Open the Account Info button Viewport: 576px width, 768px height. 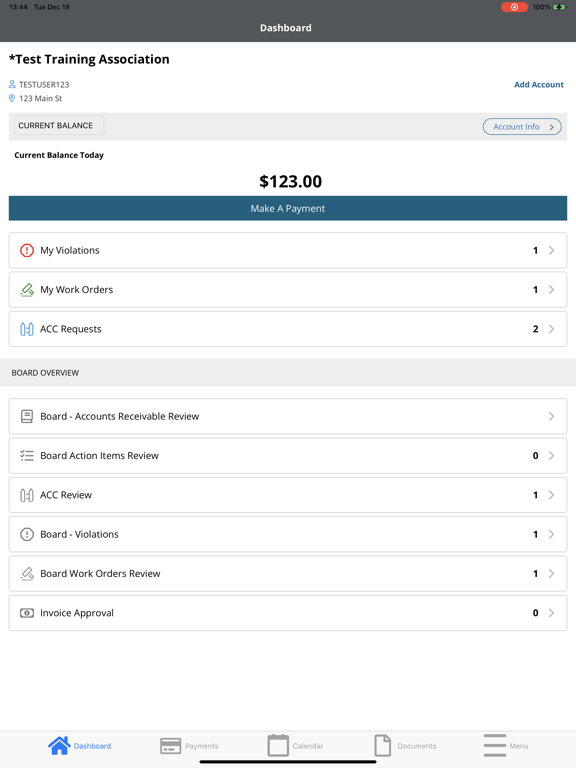522,126
